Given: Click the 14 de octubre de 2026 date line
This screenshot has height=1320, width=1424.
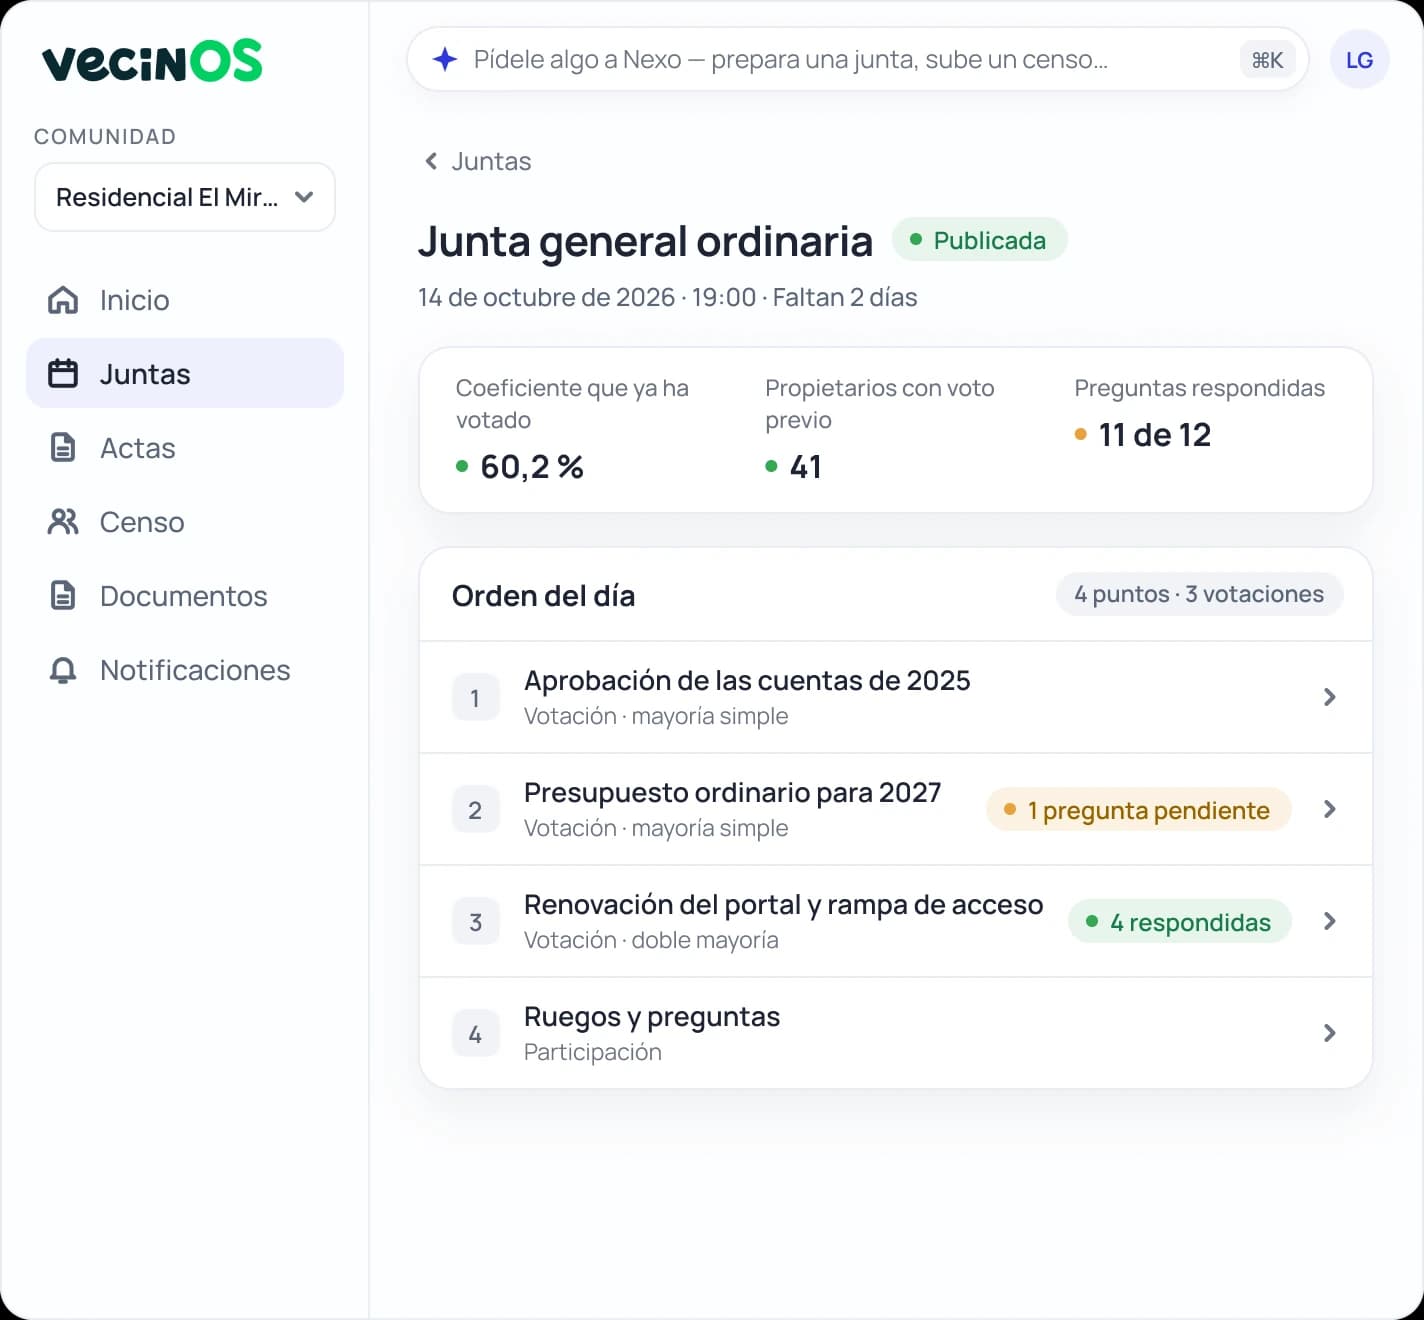Looking at the screenshot, I should [667, 297].
